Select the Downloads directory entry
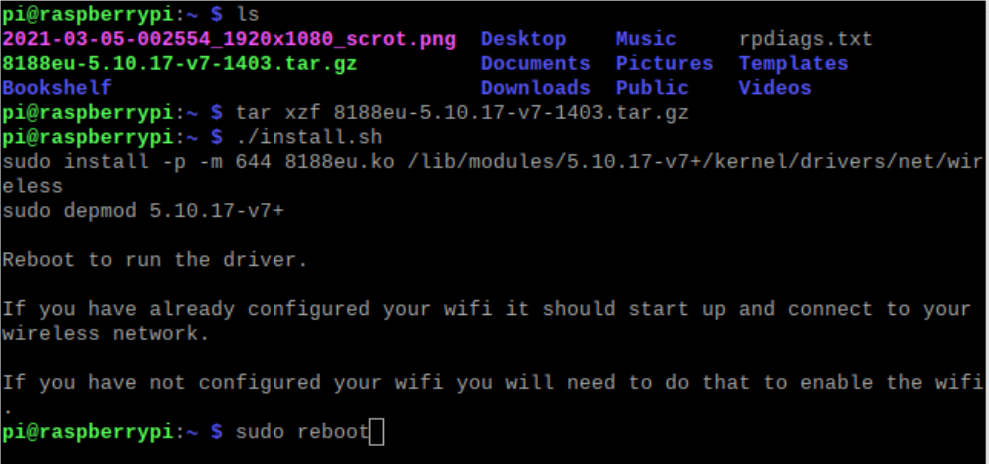The height and width of the screenshot is (464, 989). pos(535,88)
